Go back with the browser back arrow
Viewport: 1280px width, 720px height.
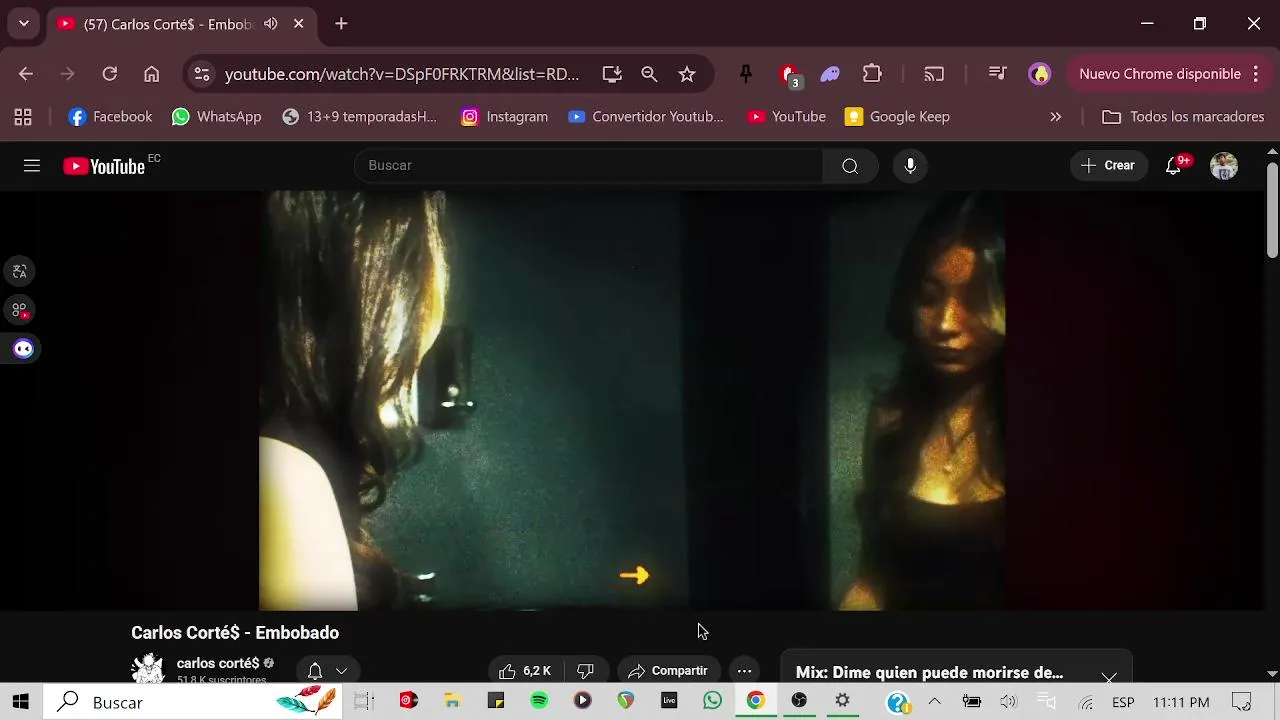pyautogui.click(x=26, y=74)
